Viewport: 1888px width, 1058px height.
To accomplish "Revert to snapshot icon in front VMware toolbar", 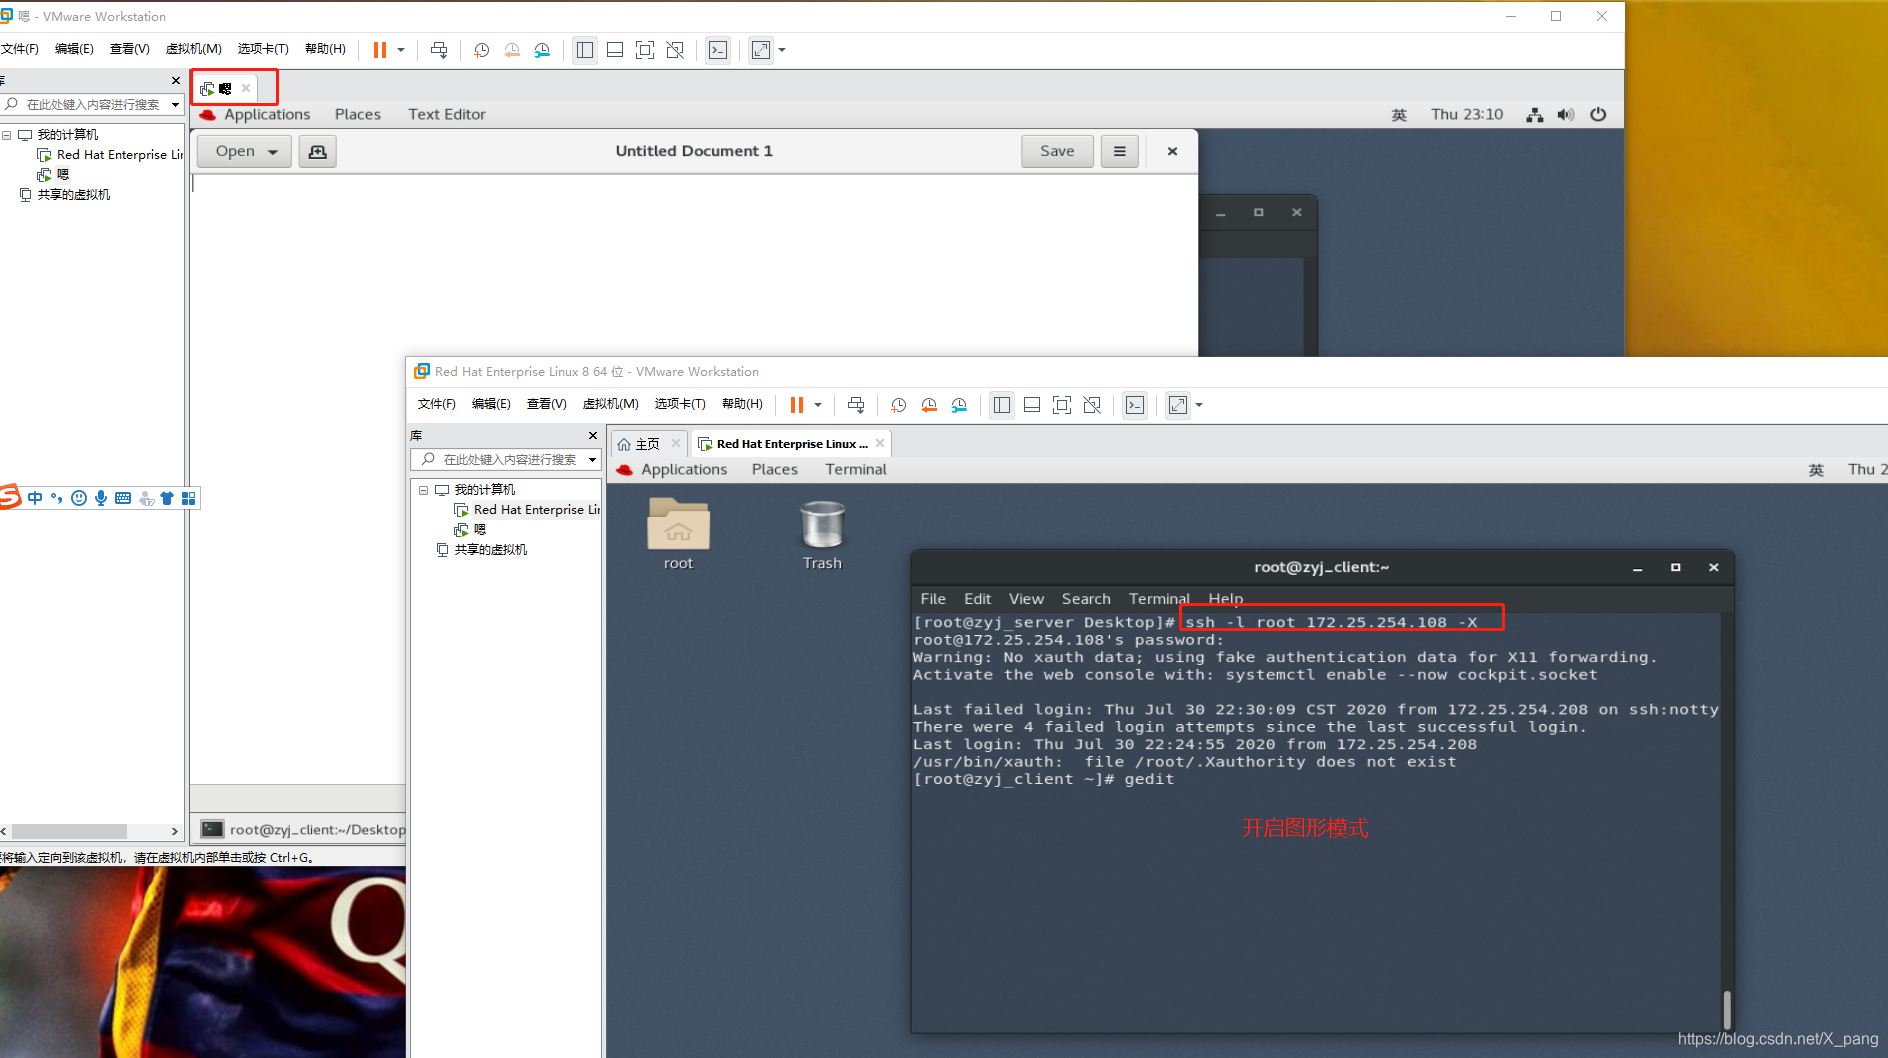I will click(x=929, y=405).
